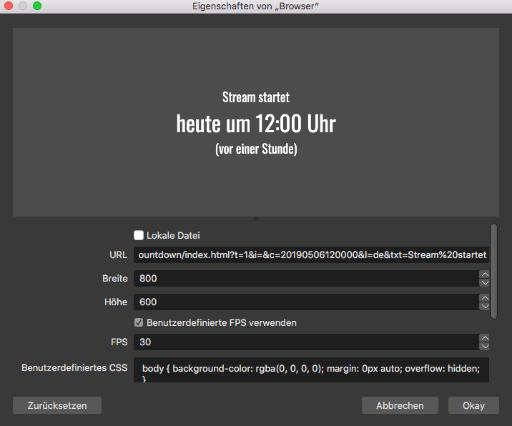Click into the Höhe field showing 600

(x=307, y=302)
